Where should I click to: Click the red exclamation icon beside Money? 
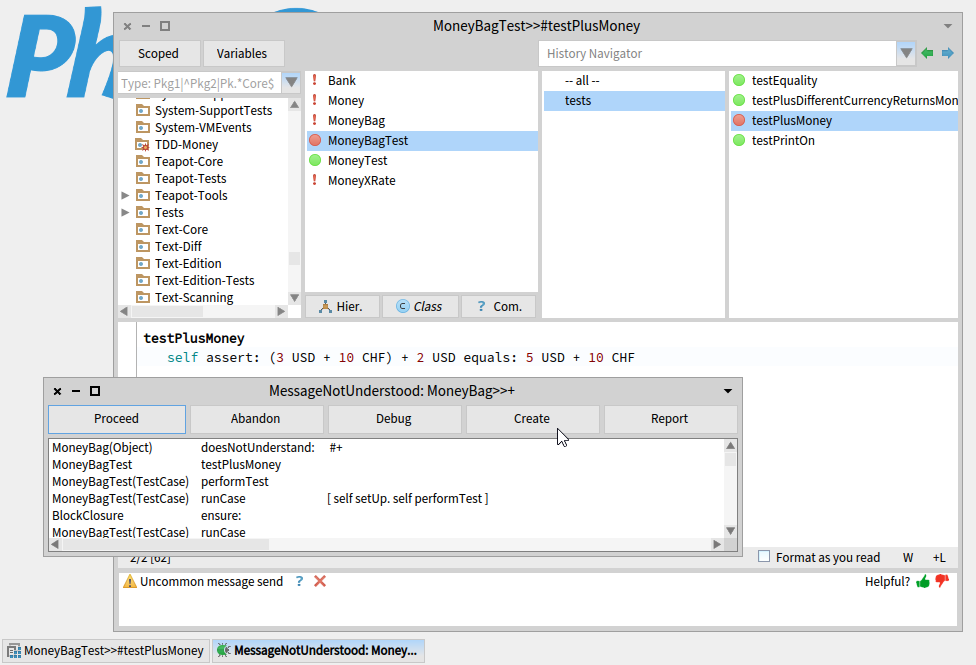click(x=315, y=100)
